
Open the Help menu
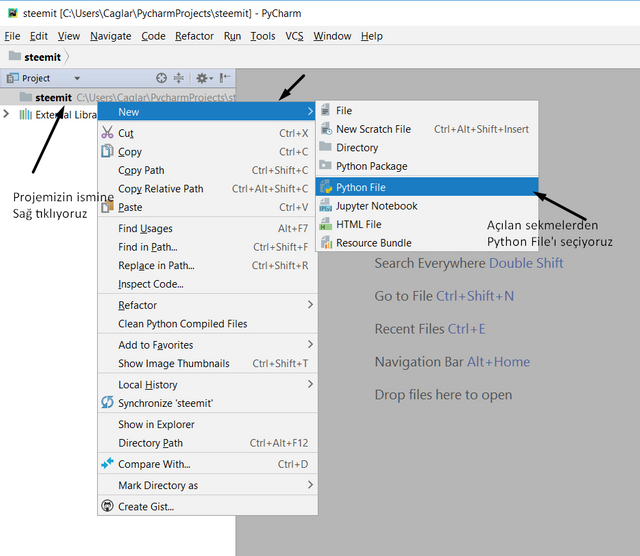click(x=371, y=36)
